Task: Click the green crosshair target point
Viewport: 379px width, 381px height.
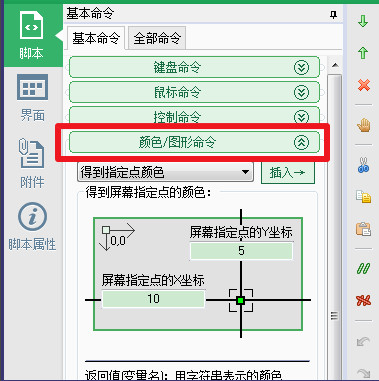Action: click(x=241, y=300)
